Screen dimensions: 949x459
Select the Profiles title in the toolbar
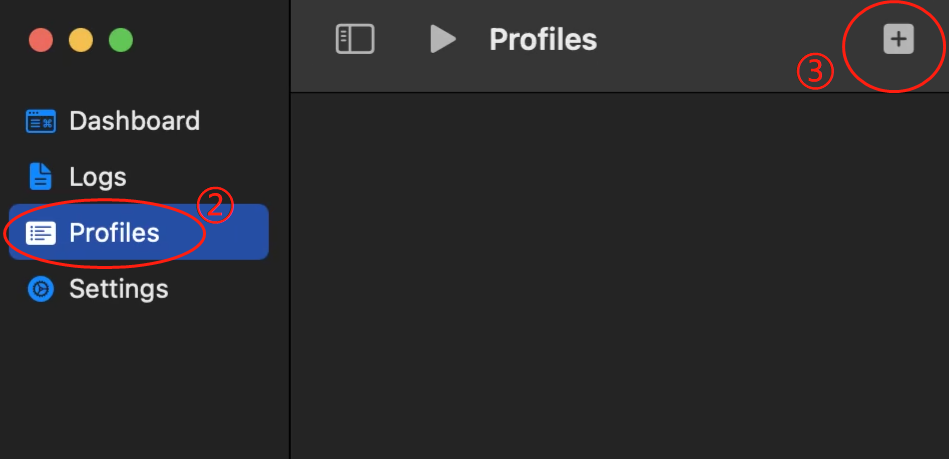pyautogui.click(x=543, y=39)
